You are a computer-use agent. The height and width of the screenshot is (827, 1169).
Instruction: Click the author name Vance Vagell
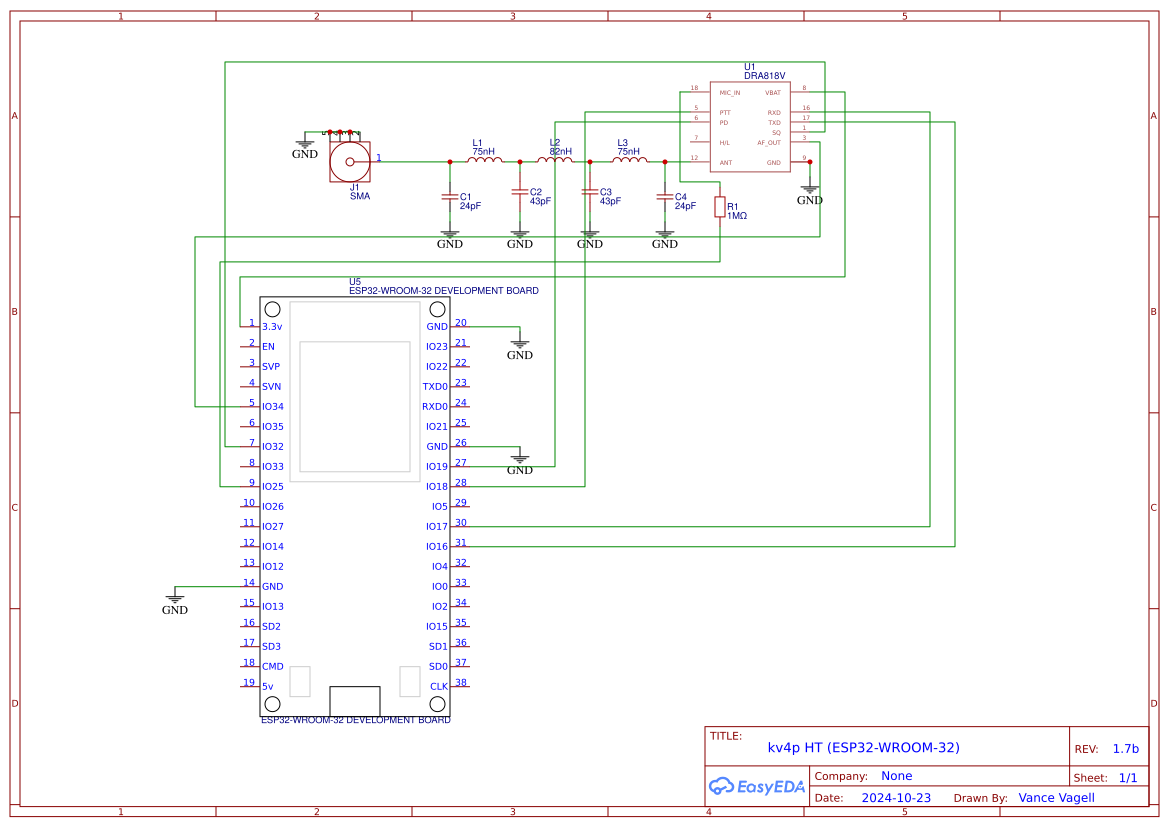point(1056,798)
